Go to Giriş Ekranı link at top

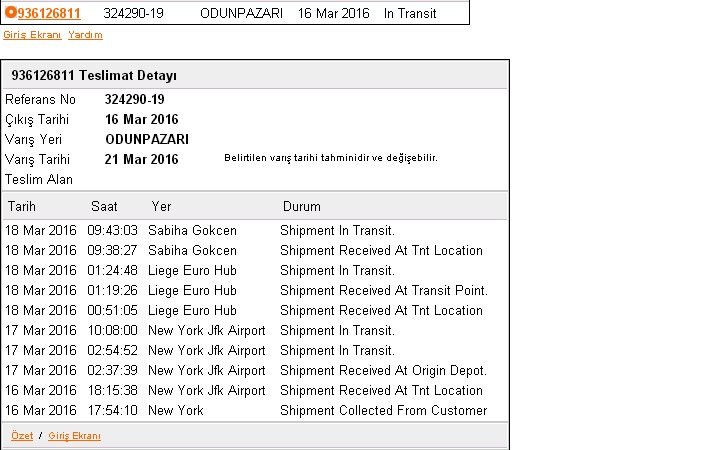(x=32, y=35)
